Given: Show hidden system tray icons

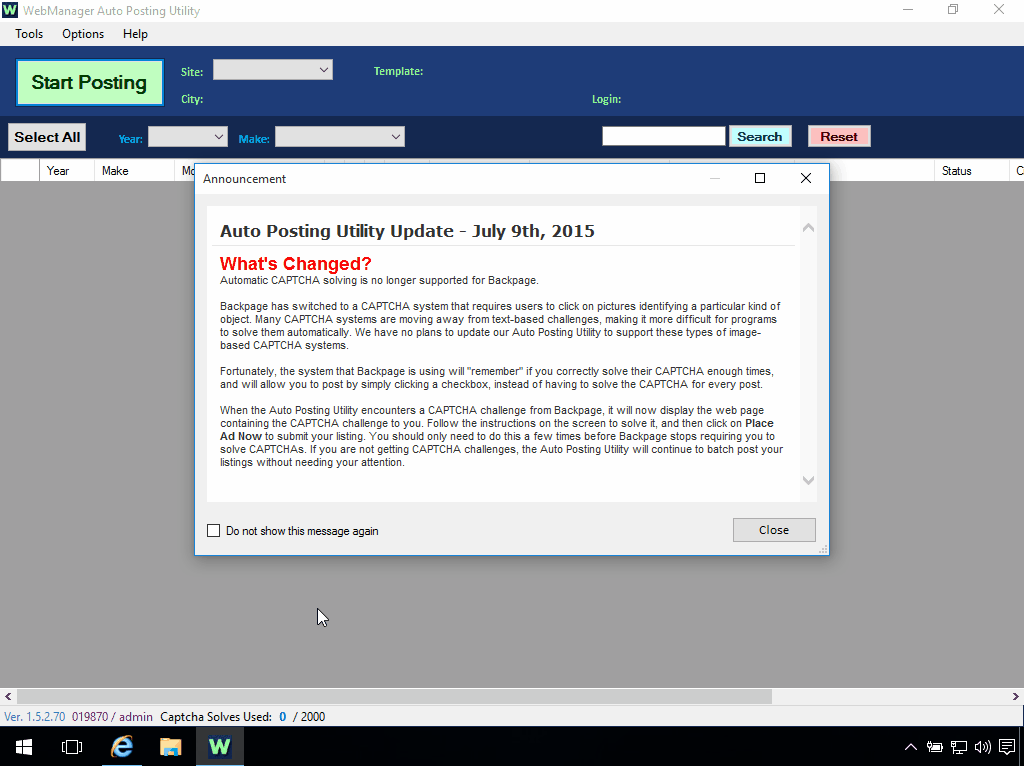Looking at the screenshot, I should coord(910,747).
